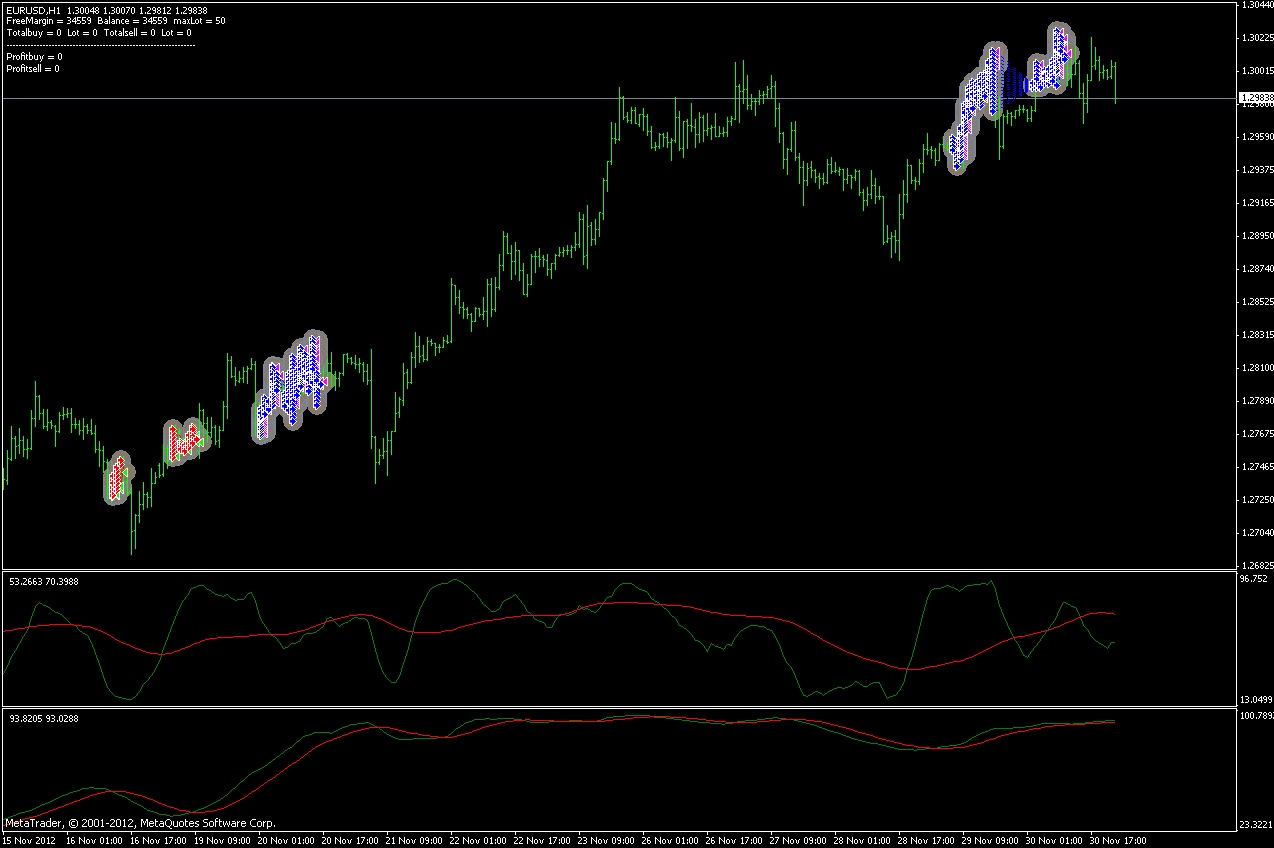Viewport: 1274px width, 848px height.
Task: Click the '30 Nov 17:00' time label
Action: point(1118,841)
